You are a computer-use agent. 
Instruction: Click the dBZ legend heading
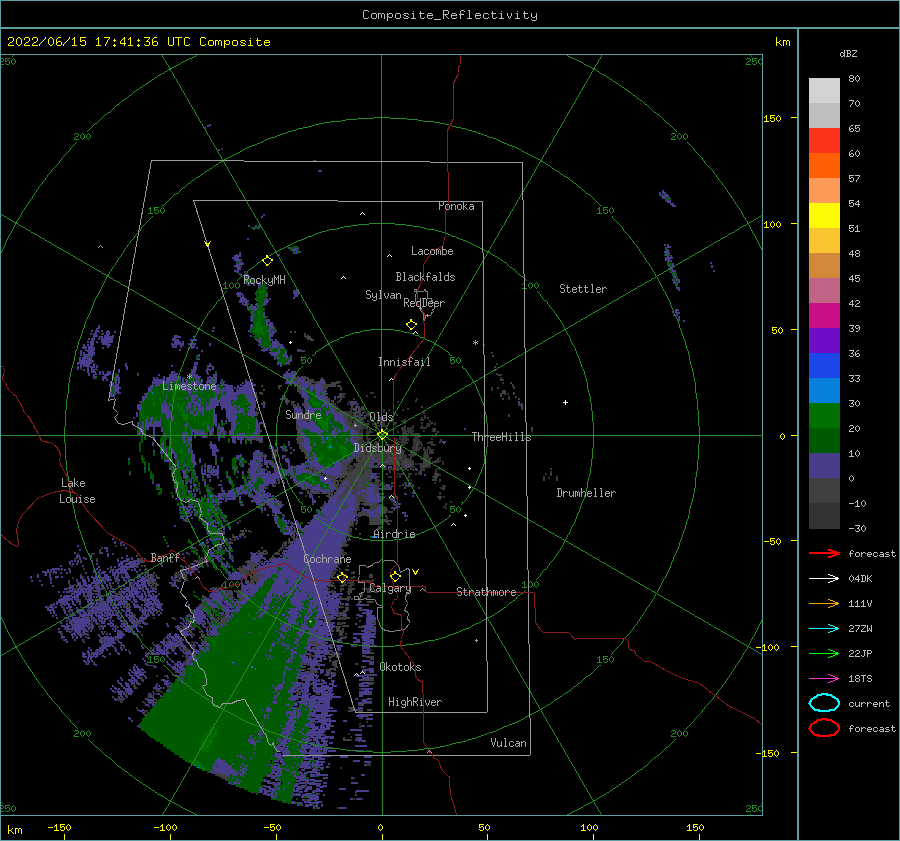(x=848, y=54)
